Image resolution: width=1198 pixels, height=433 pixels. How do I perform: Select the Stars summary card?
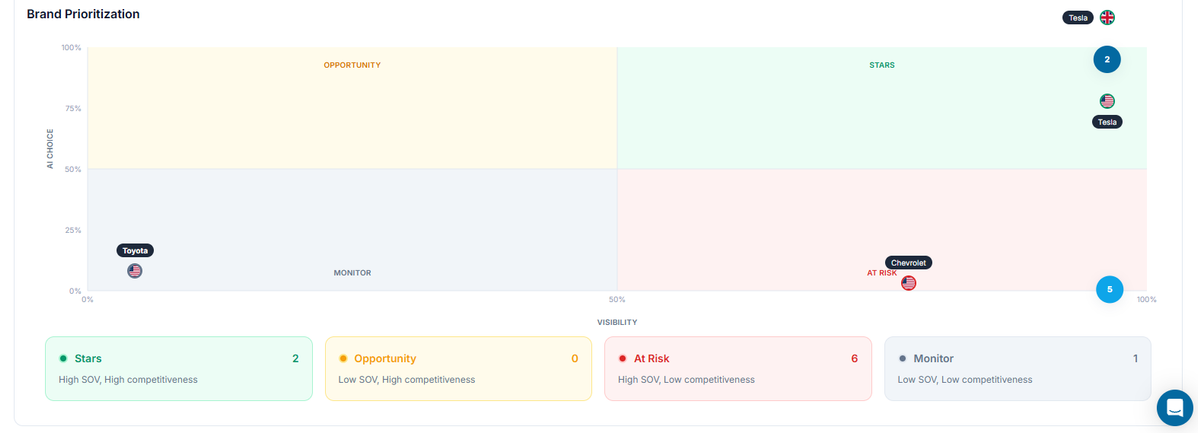(179, 368)
